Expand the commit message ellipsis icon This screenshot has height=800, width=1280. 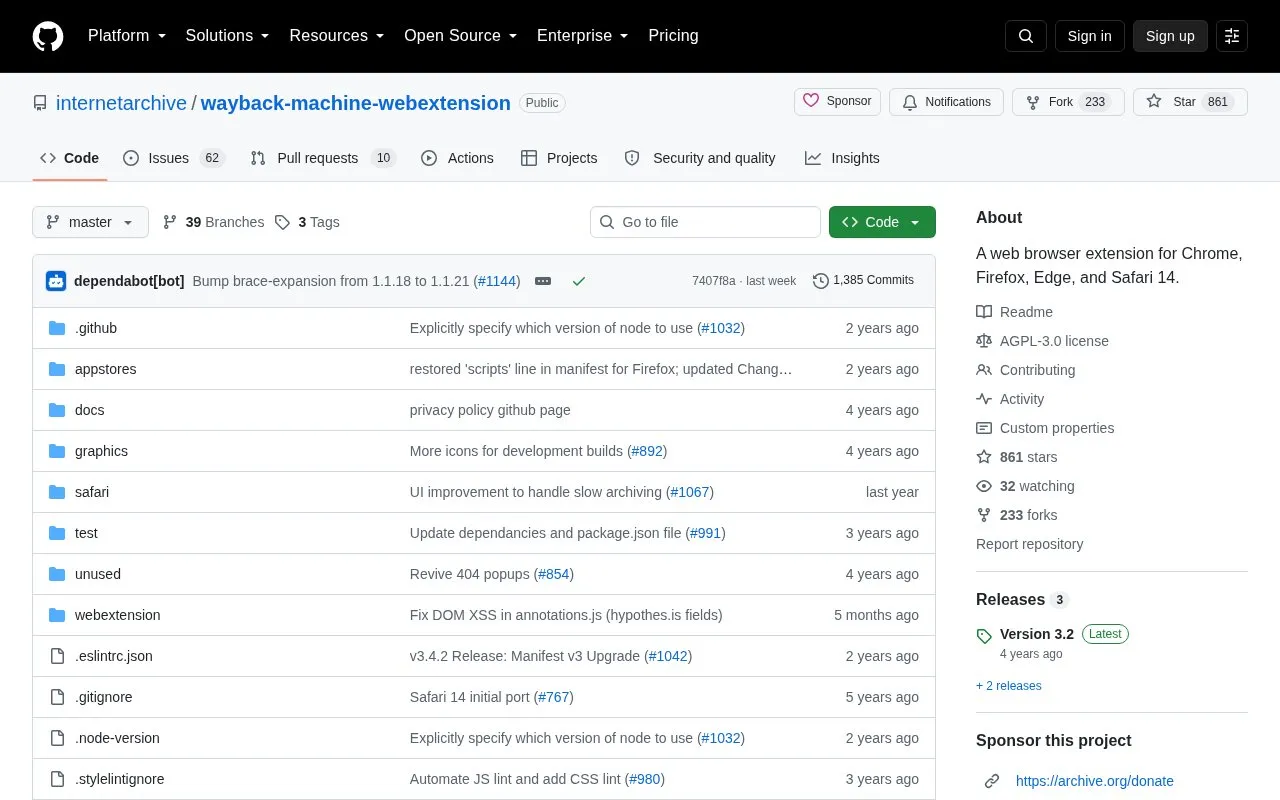[543, 281]
